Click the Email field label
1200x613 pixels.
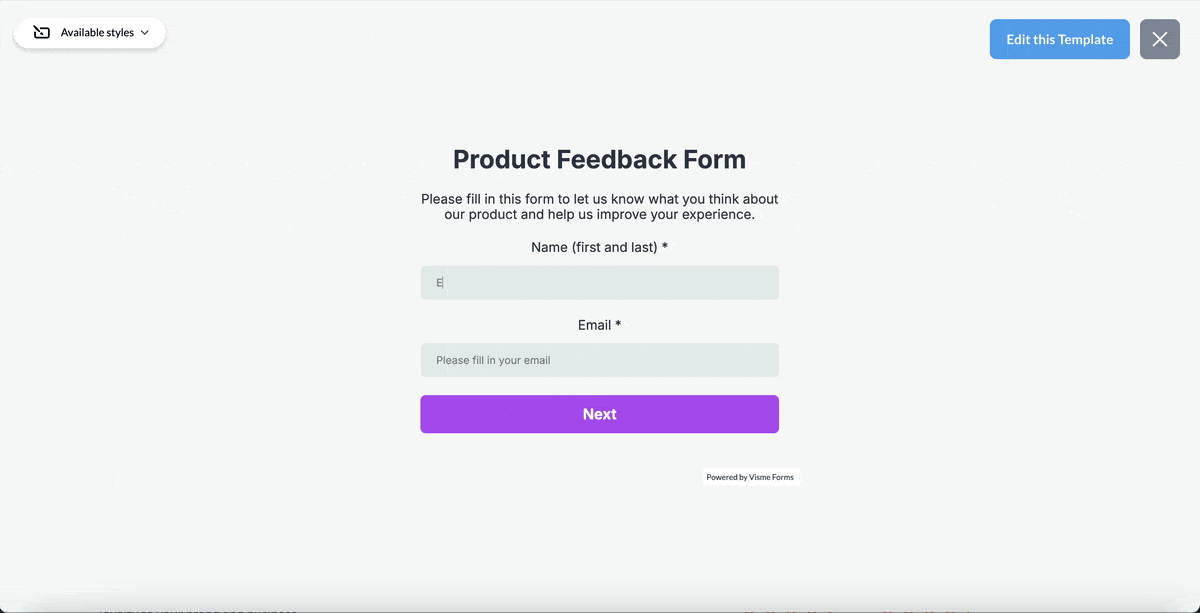[x=593, y=325]
